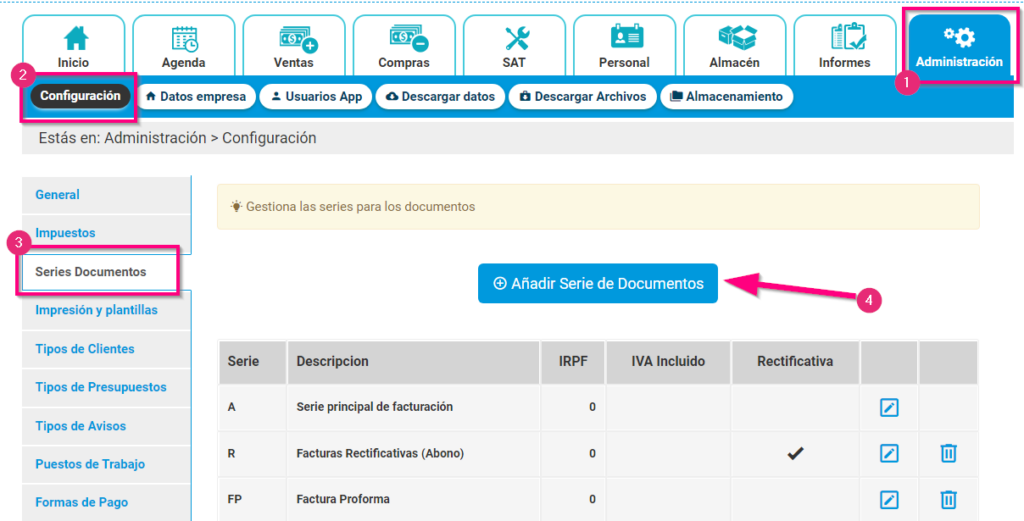Image resolution: width=1024 pixels, height=521 pixels.
Task: Click the Descripcion column header
Action: (413, 362)
